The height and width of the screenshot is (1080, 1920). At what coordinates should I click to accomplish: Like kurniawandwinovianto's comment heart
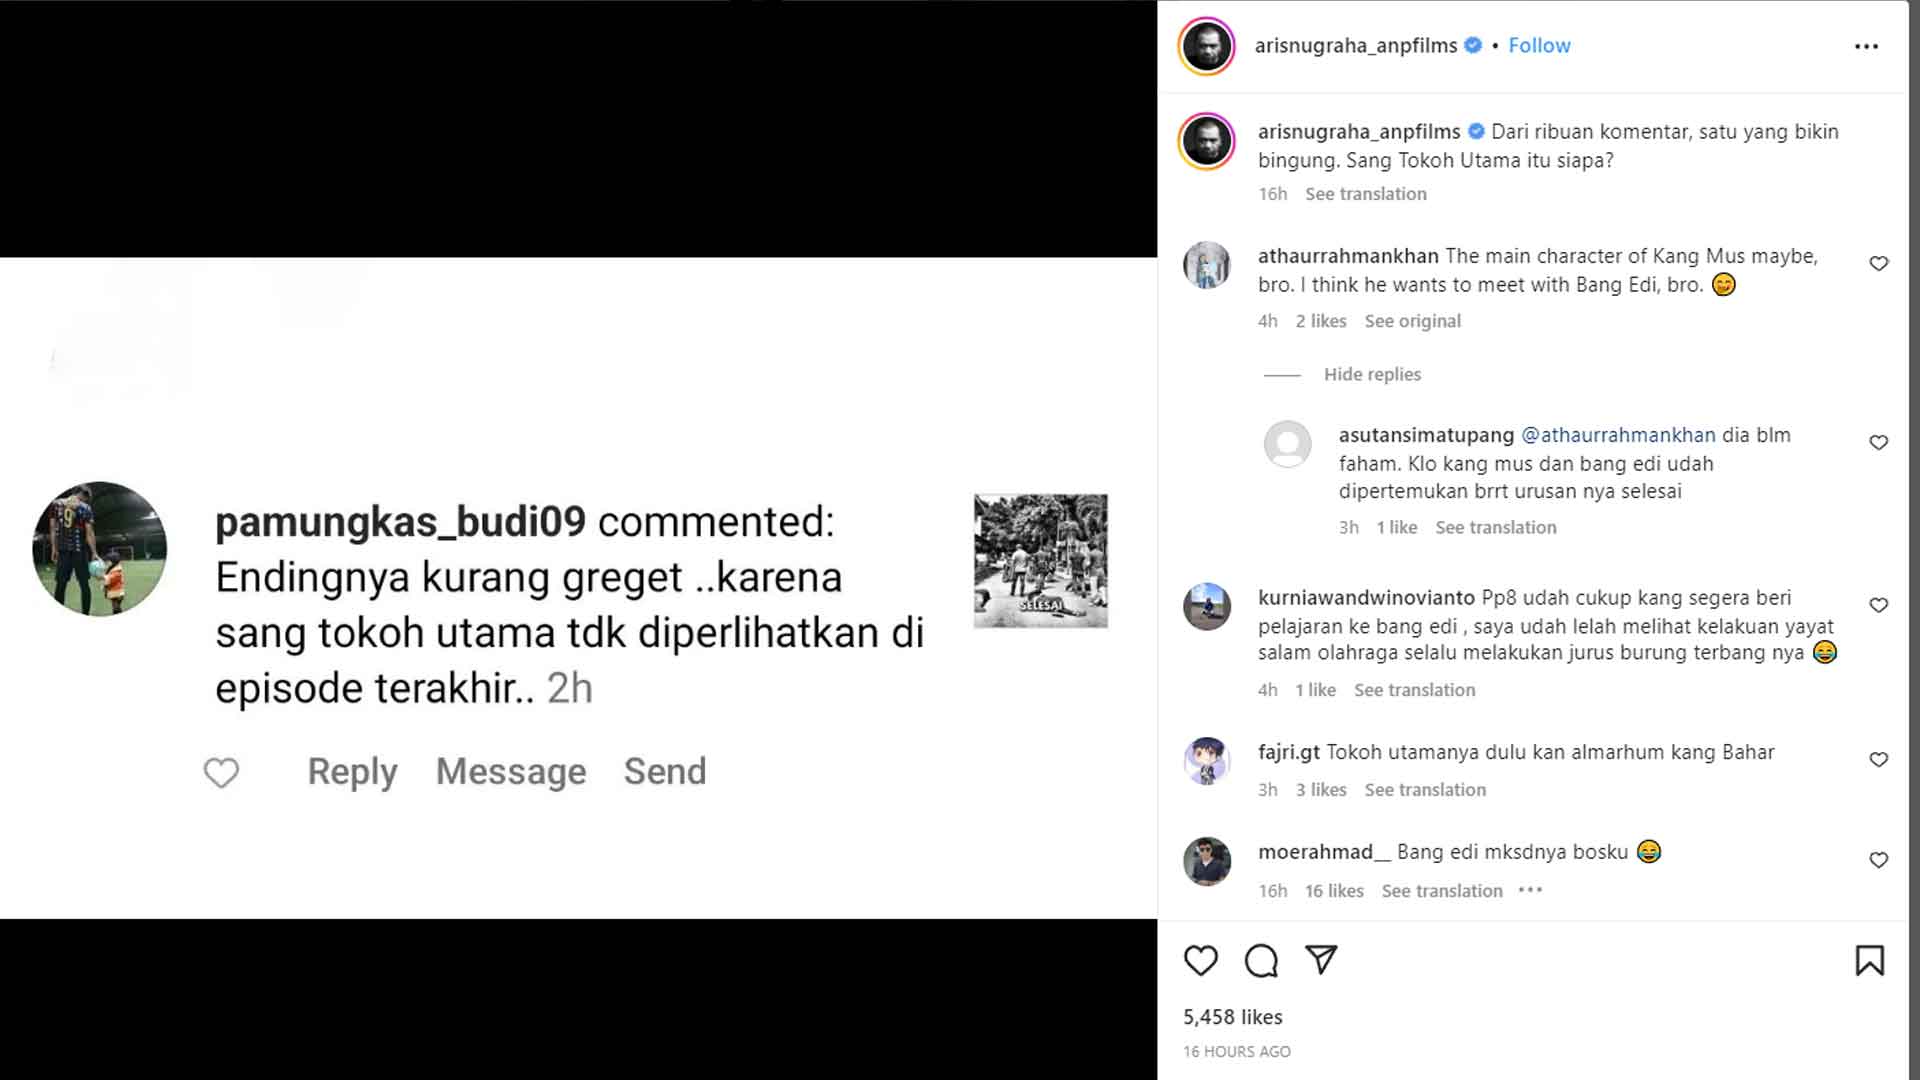pyautogui.click(x=1878, y=605)
